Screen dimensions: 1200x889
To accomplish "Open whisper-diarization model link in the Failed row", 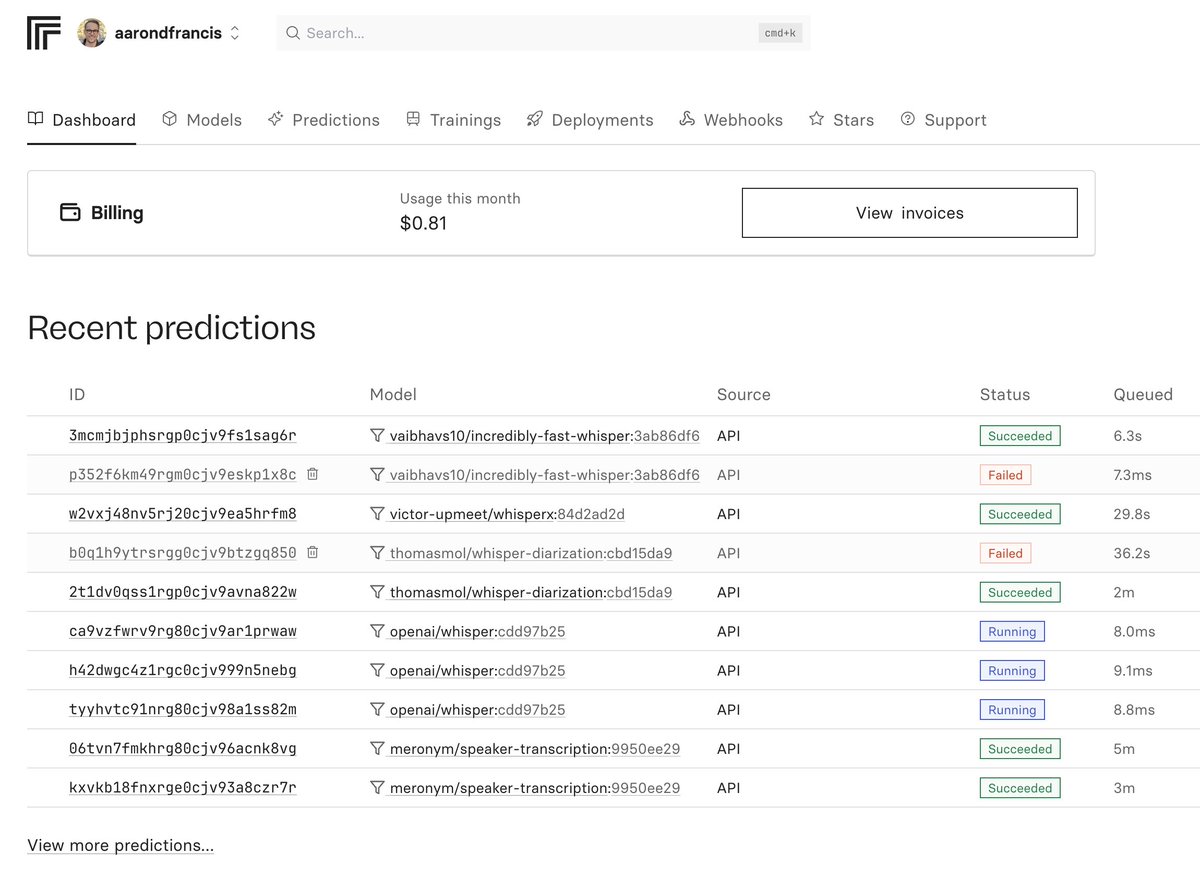I will tap(530, 553).
